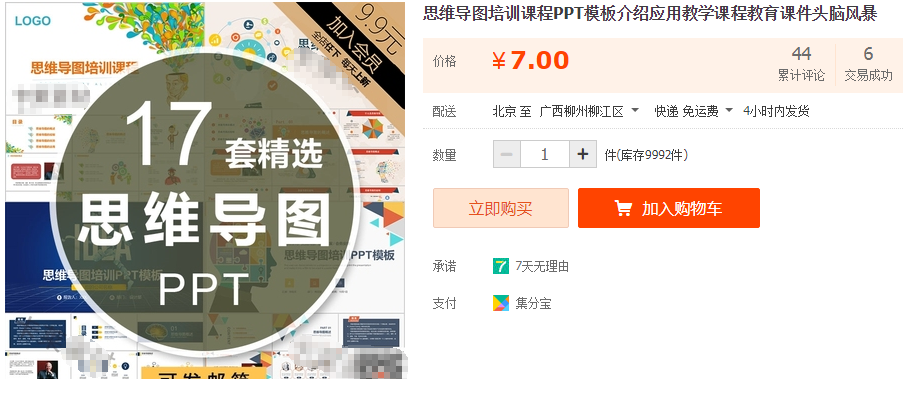Click the LOGO text in product image

[33, 21]
